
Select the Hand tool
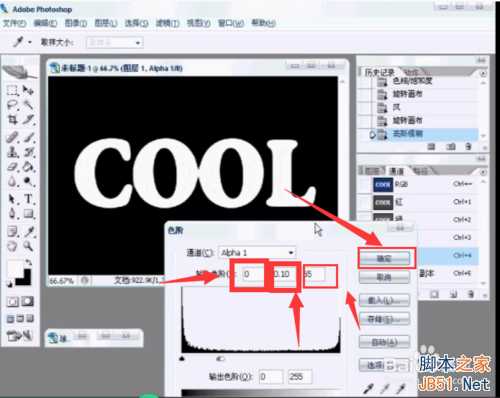pos(13,246)
